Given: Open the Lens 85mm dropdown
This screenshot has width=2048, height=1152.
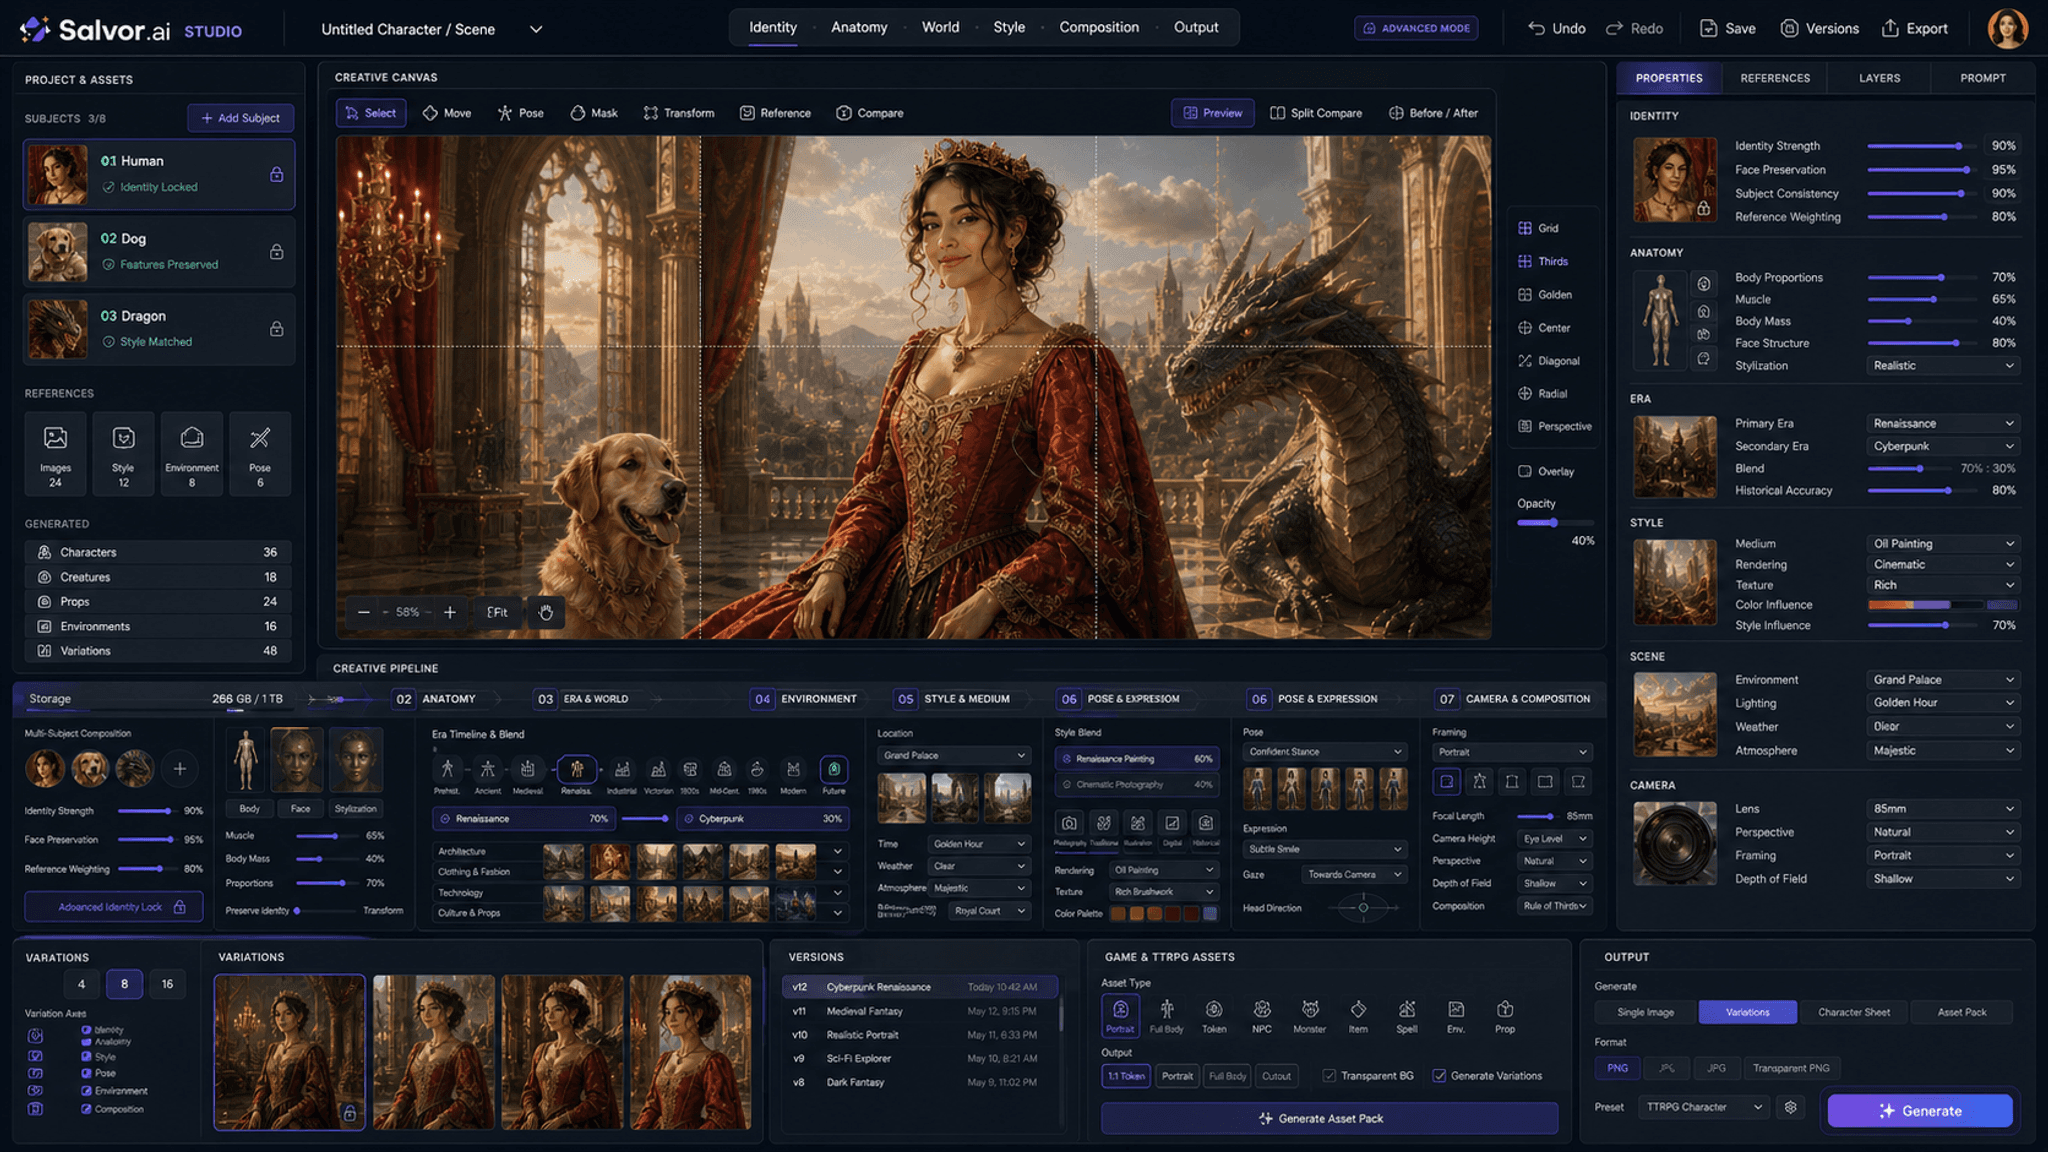Looking at the screenshot, I should pos(1943,809).
